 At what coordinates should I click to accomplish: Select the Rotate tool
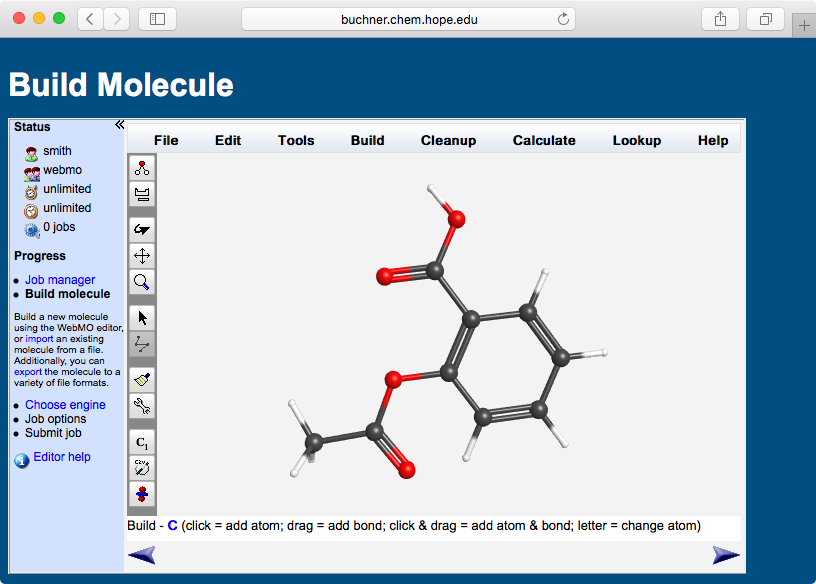(141, 229)
